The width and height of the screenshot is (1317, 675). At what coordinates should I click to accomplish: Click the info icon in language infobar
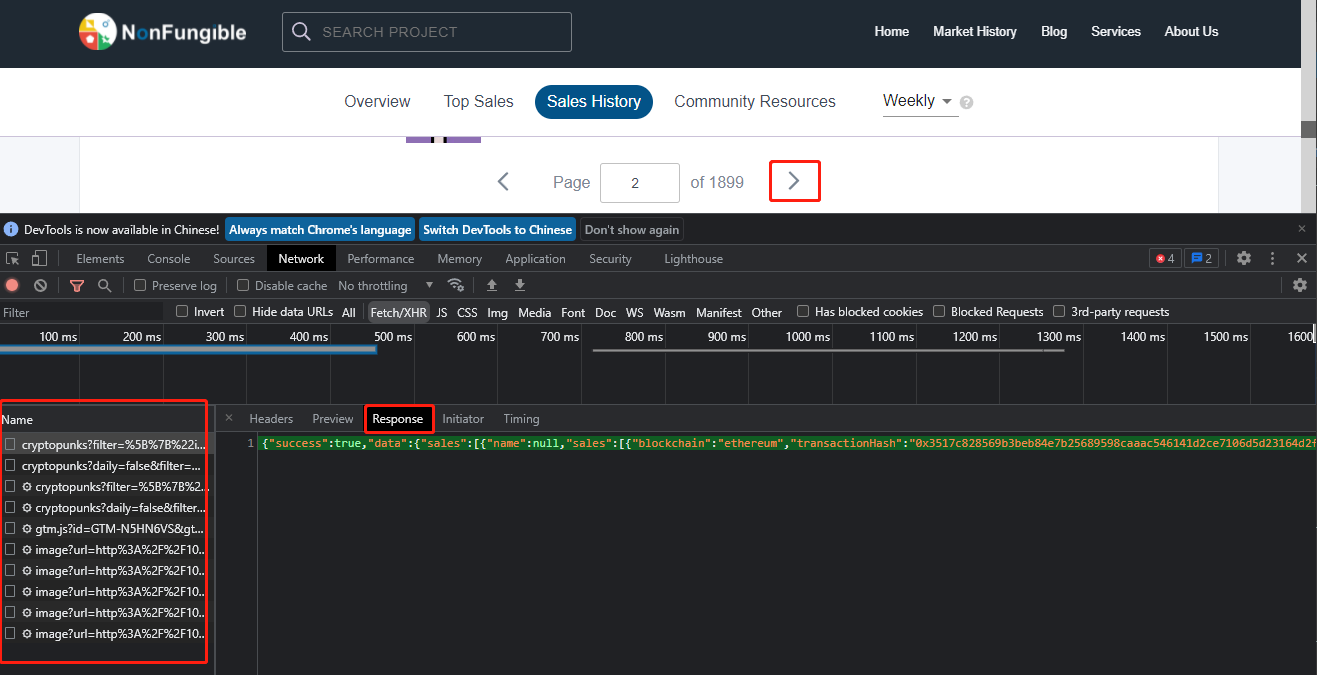point(11,229)
